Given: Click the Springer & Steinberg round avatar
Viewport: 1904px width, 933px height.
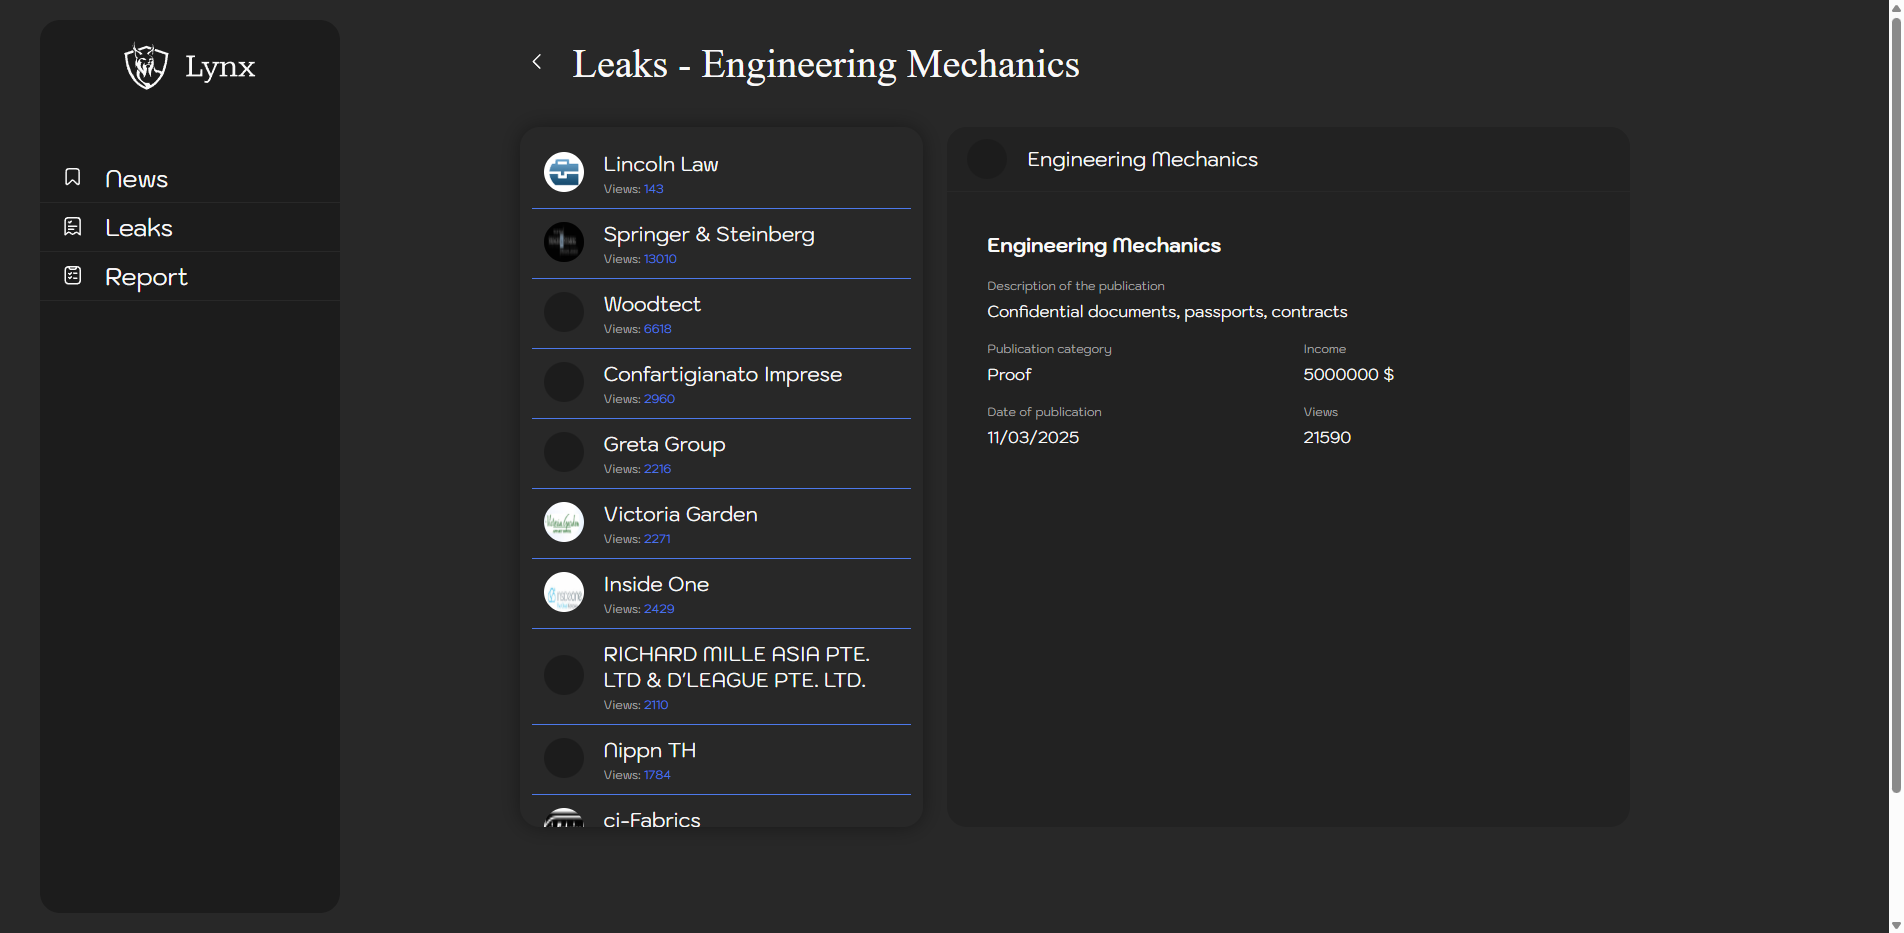Looking at the screenshot, I should (564, 242).
